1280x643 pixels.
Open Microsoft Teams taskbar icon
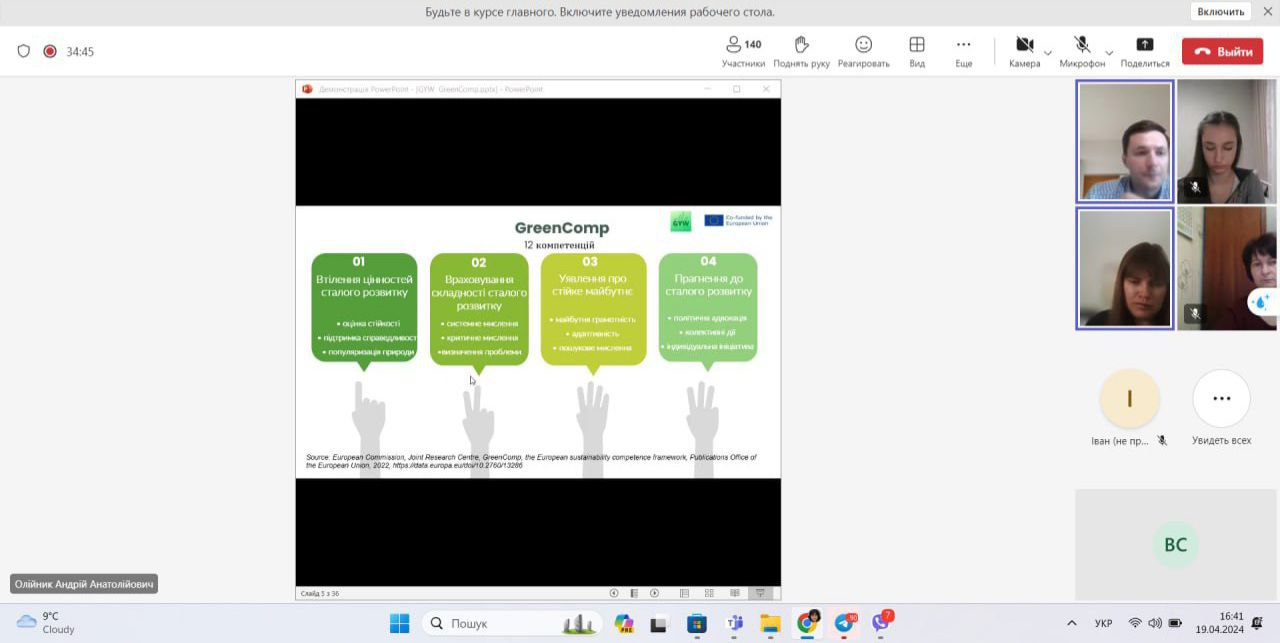[x=734, y=623]
